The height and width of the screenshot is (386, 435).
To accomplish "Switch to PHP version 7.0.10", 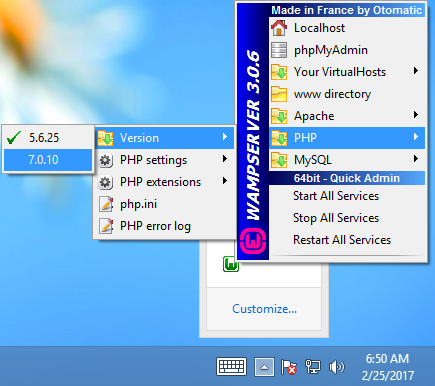I will tap(48, 160).
